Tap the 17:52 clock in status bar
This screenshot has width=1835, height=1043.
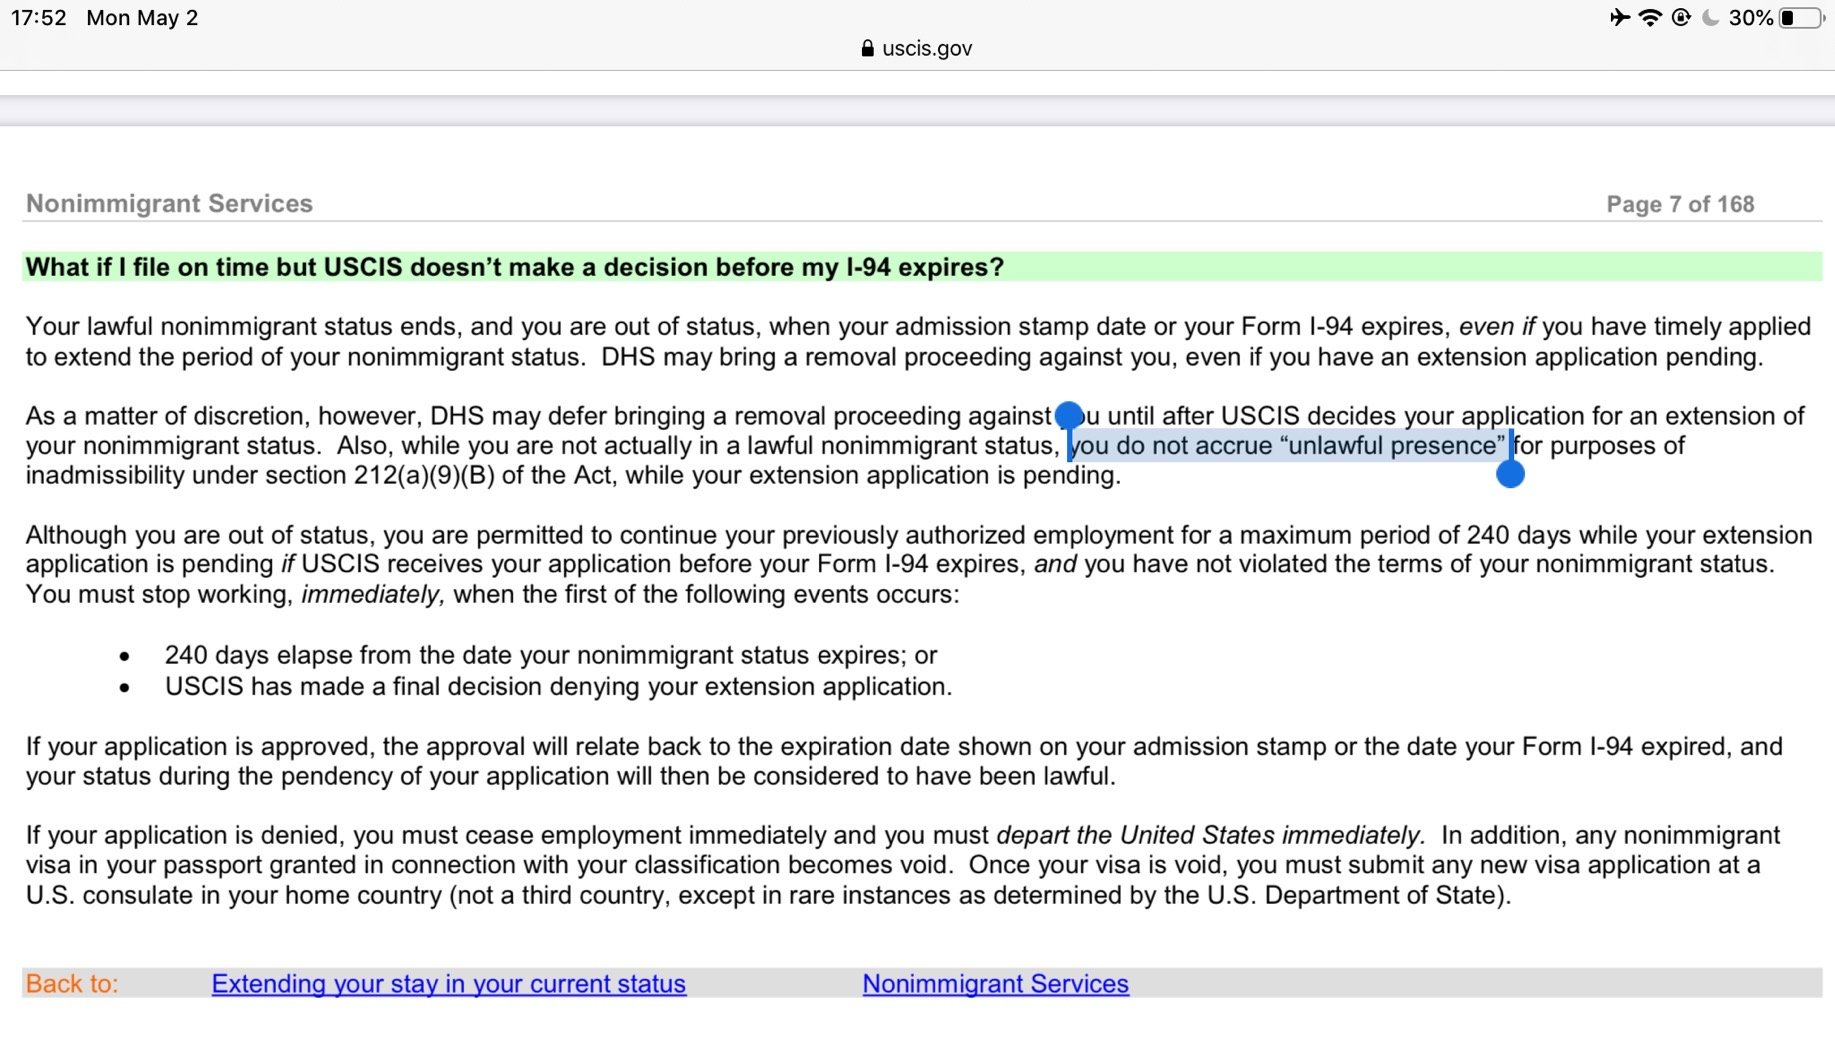[x=39, y=18]
